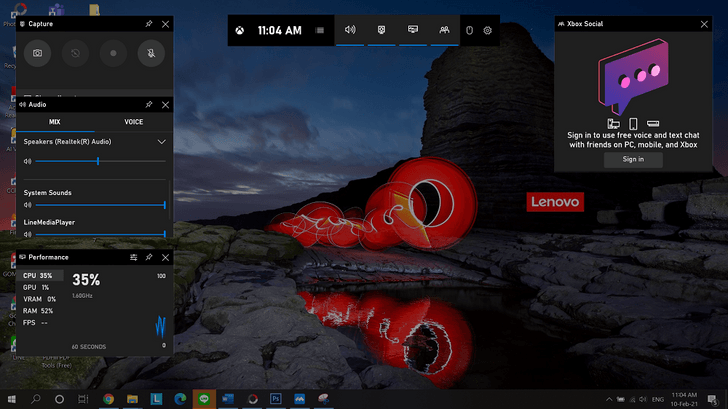Open Cortana from the taskbar
The width and height of the screenshot is (728, 409).
[x=59, y=399]
